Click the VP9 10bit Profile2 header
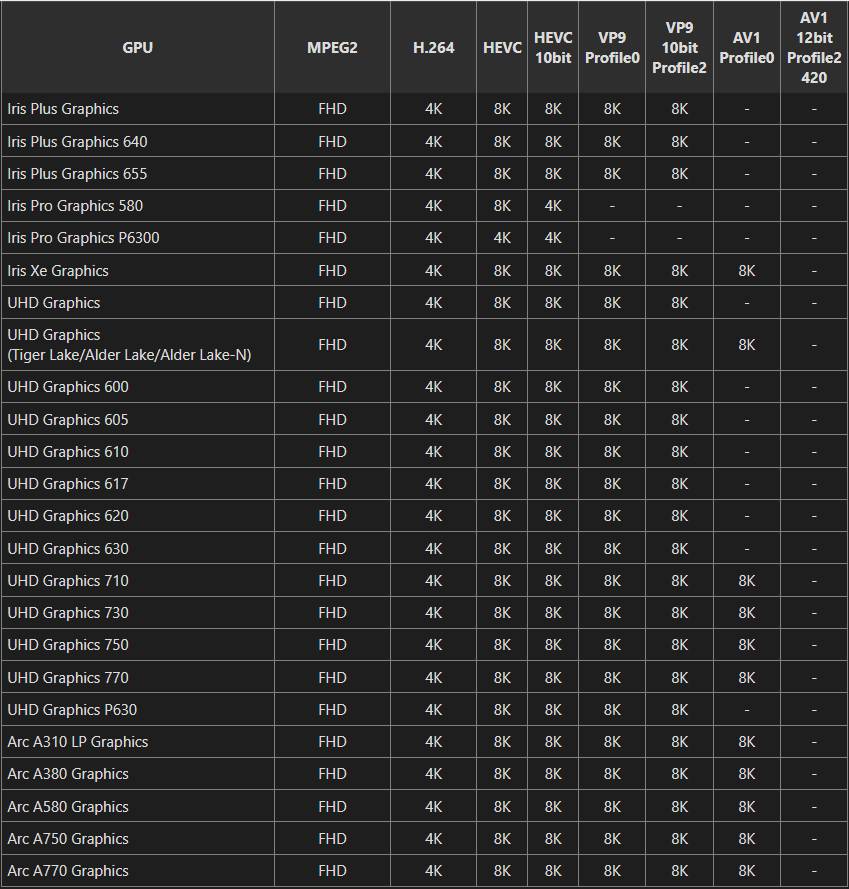The height and width of the screenshot is (889, 849). click(x=679, y=48)
